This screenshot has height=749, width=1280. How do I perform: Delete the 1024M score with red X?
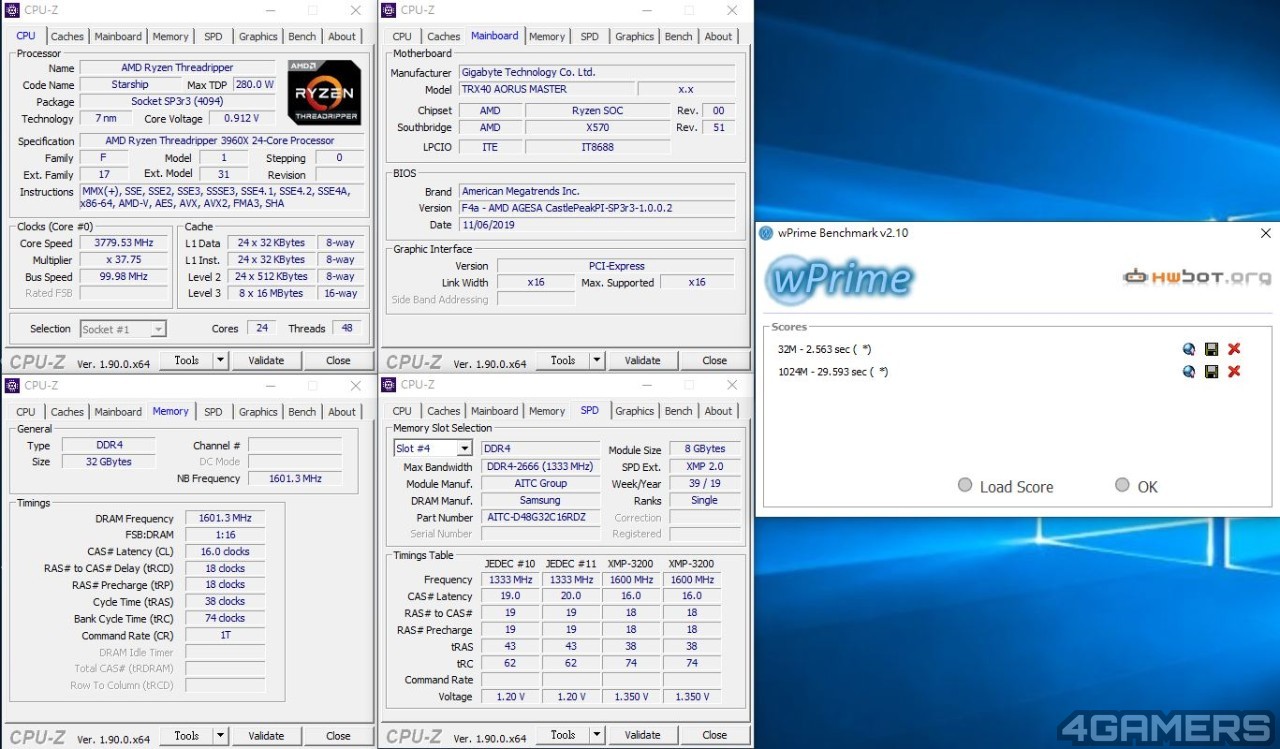1234,371
